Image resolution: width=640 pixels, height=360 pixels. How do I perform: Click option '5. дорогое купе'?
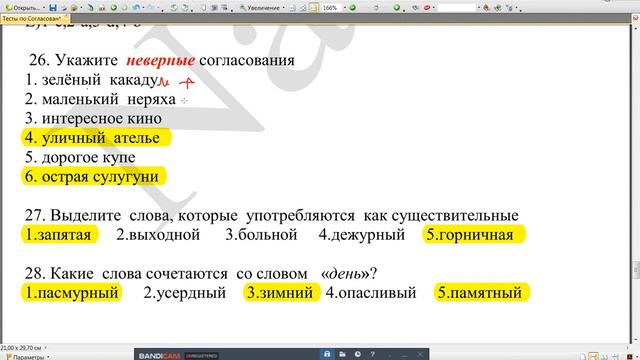tap(80, 157)
